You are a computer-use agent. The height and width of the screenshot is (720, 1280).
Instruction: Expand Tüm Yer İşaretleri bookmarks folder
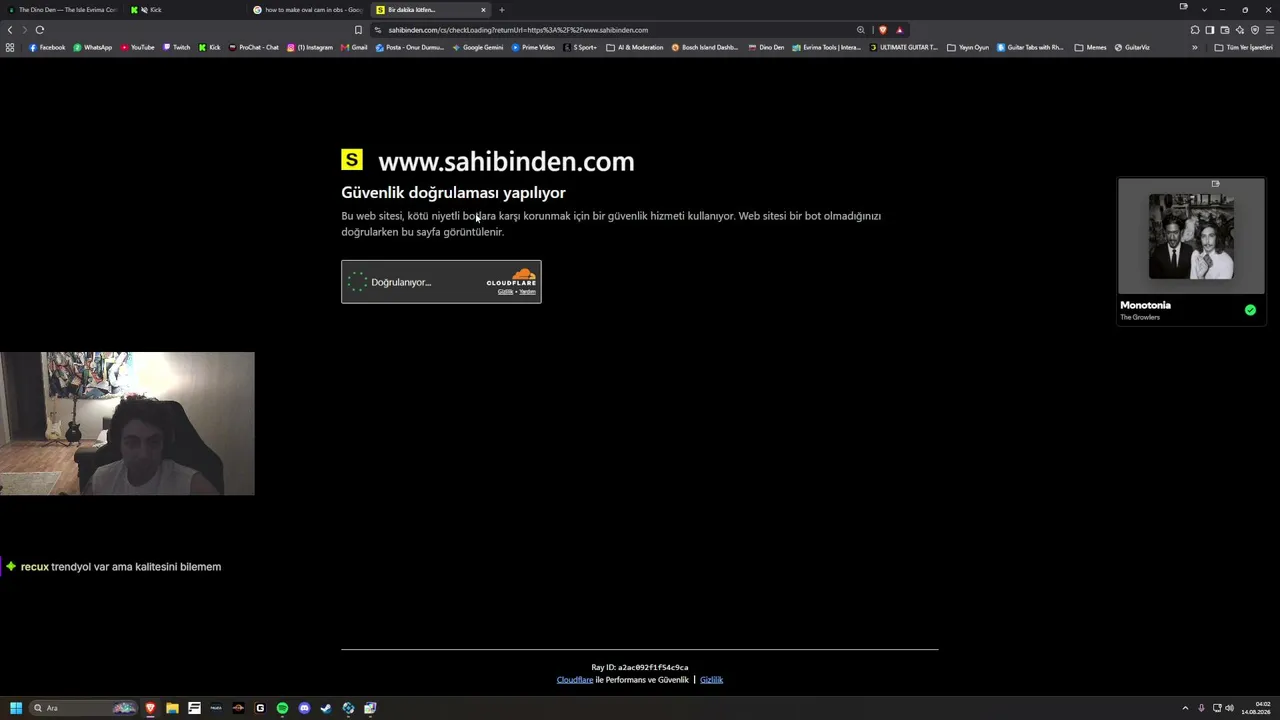(1243, 47)
